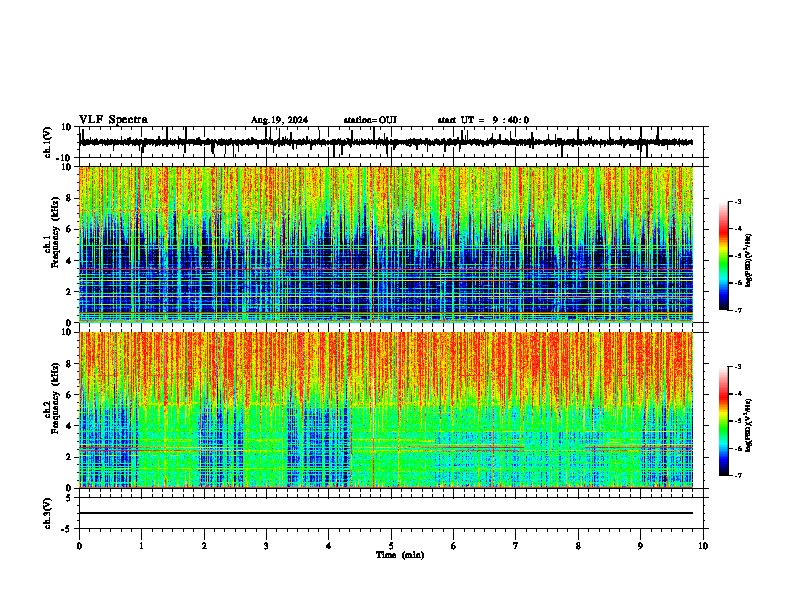Click time axis tick label "4"
The height and width of the screenshot is (612, 792).
pyautogui.click(x=329, y=546)
